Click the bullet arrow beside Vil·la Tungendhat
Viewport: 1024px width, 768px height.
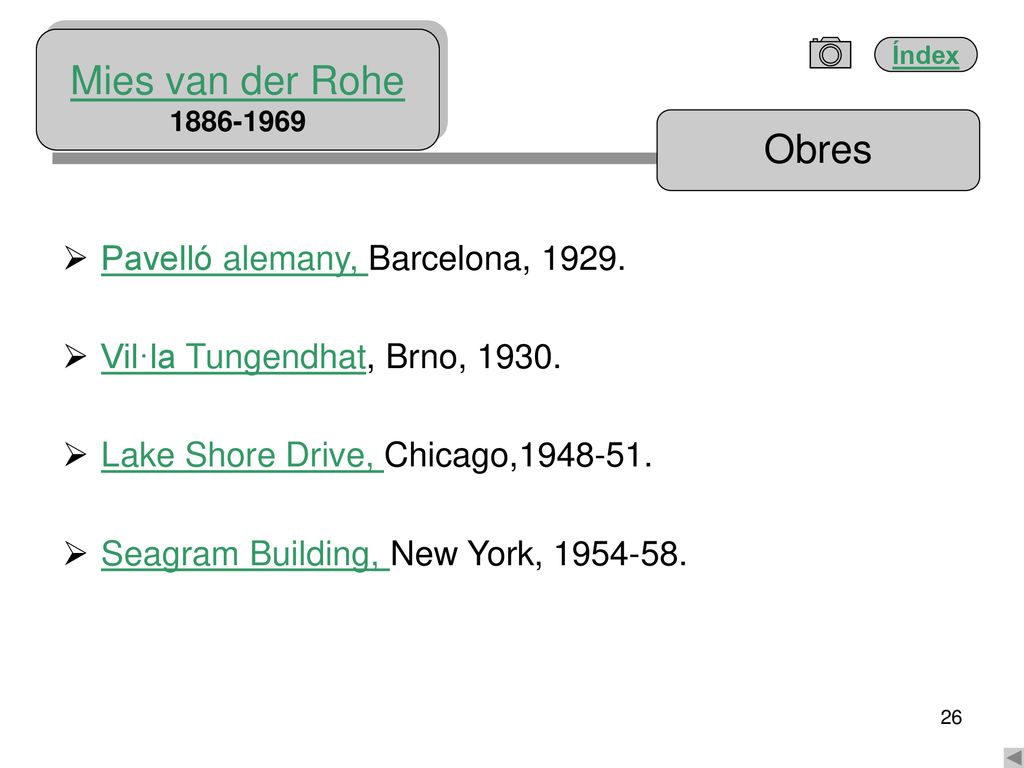[76, 357]
